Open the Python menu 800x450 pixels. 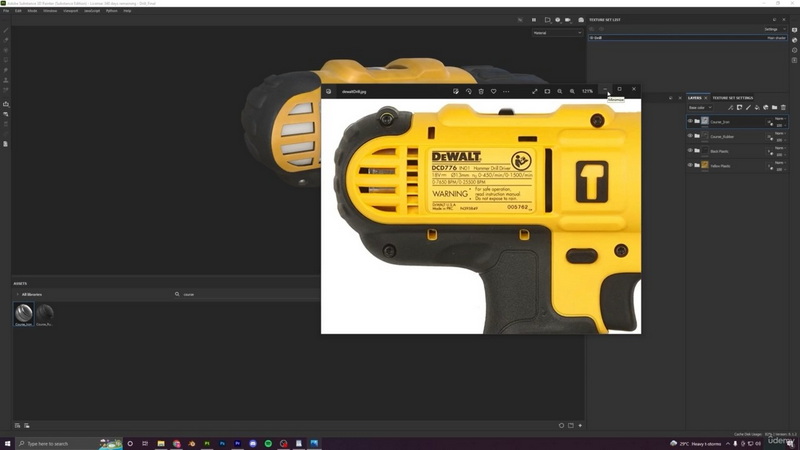[x=111, y=11]
